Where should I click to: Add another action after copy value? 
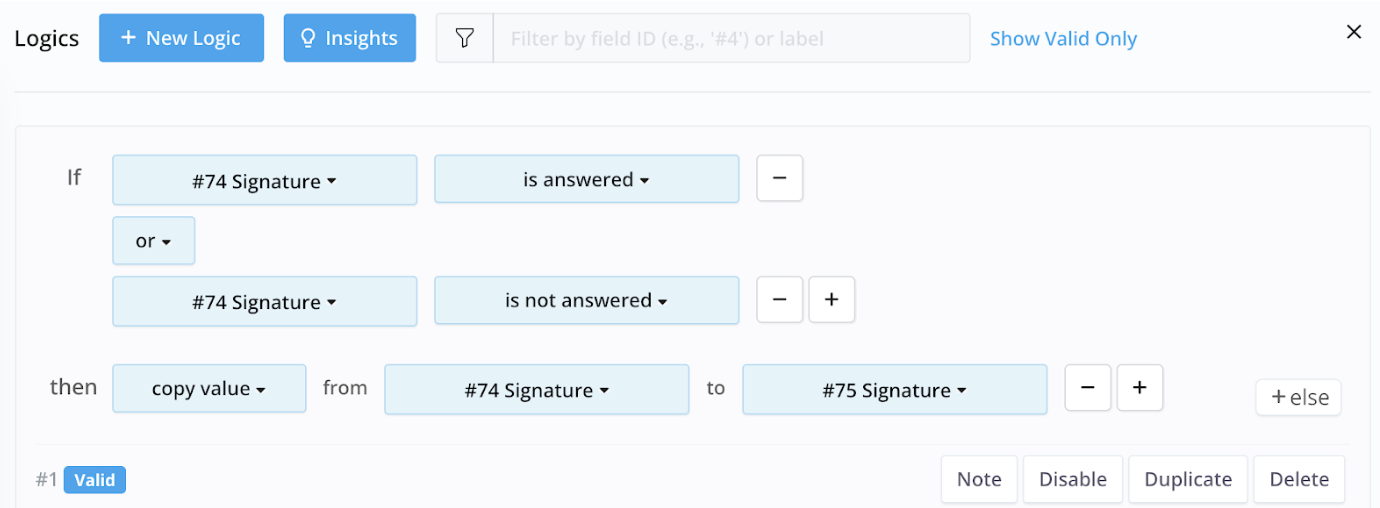(1140, 388)
